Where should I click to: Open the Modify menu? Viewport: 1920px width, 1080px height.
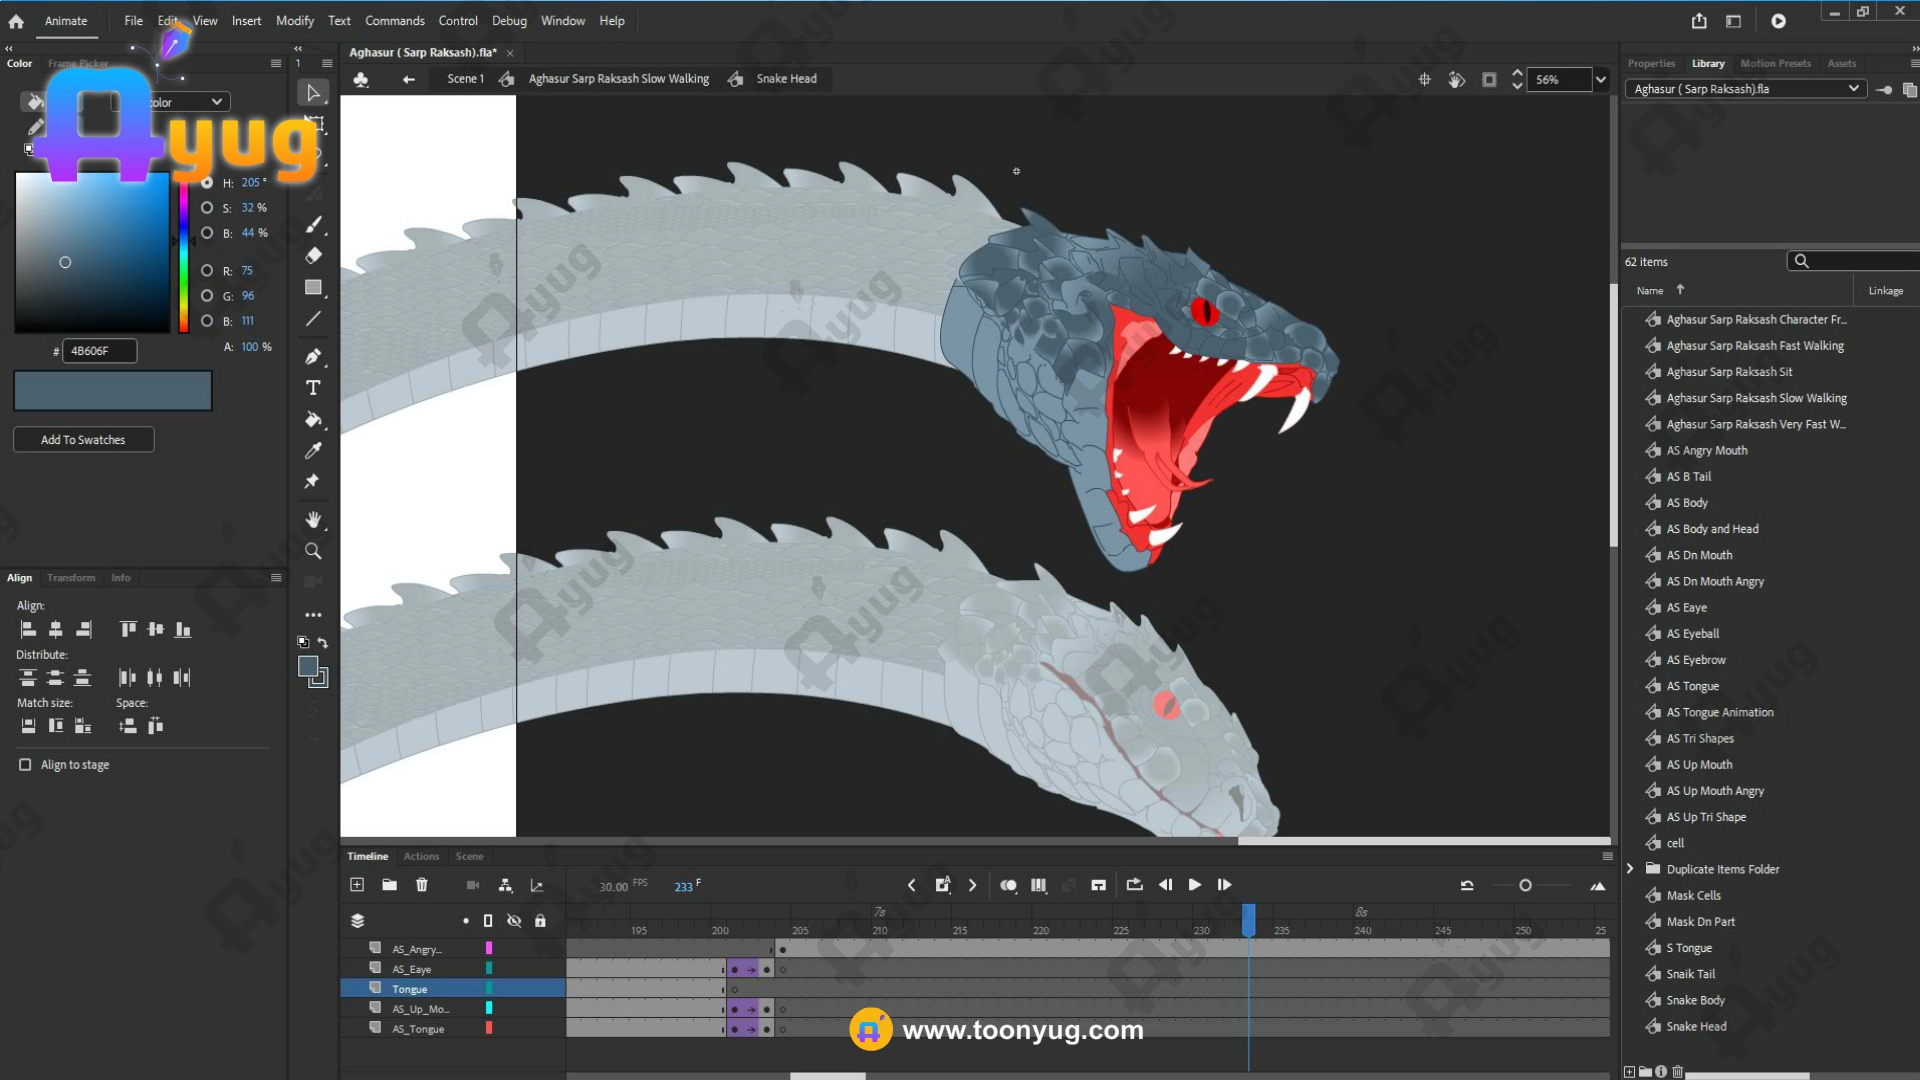point(294,21)
